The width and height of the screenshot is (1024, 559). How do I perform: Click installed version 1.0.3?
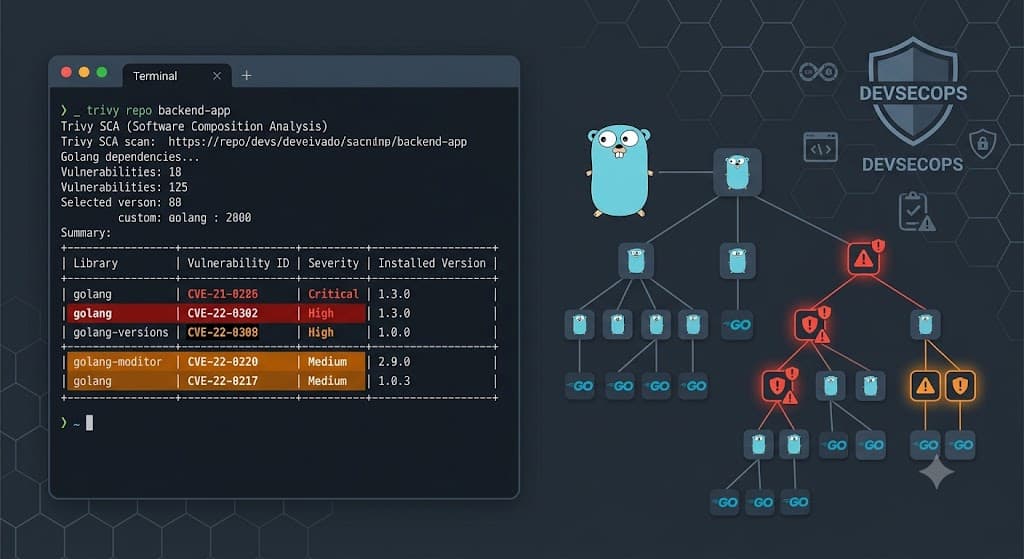[x=394, y=381]
